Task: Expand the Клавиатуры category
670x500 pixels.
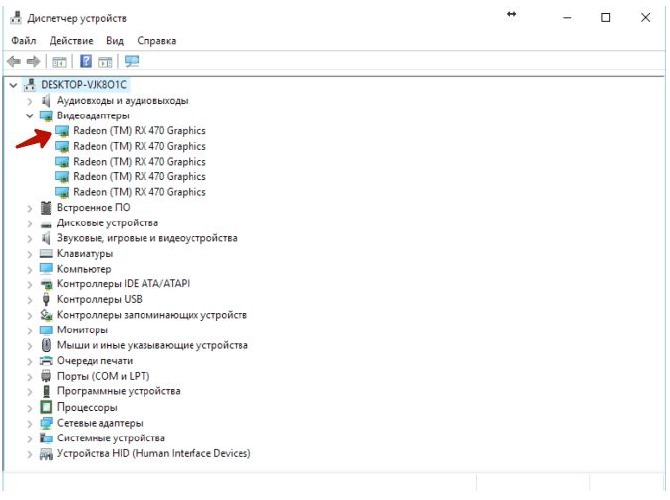Action: 29,254
